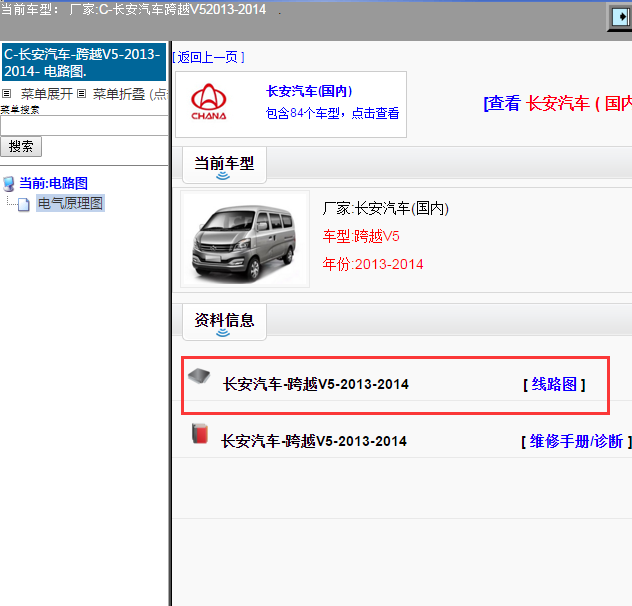Click the blue C-长安汽车-跨越V5-2013-2014- 电路图 header
Screen dimensions: 632x606
(x=84, y=62)
